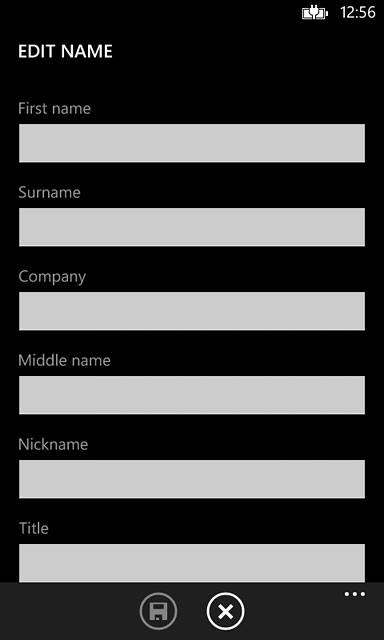The width and height of the screenshot is (384, 640).
Task: Tap the EDIT NAME page header
Action: coord(65,52)
